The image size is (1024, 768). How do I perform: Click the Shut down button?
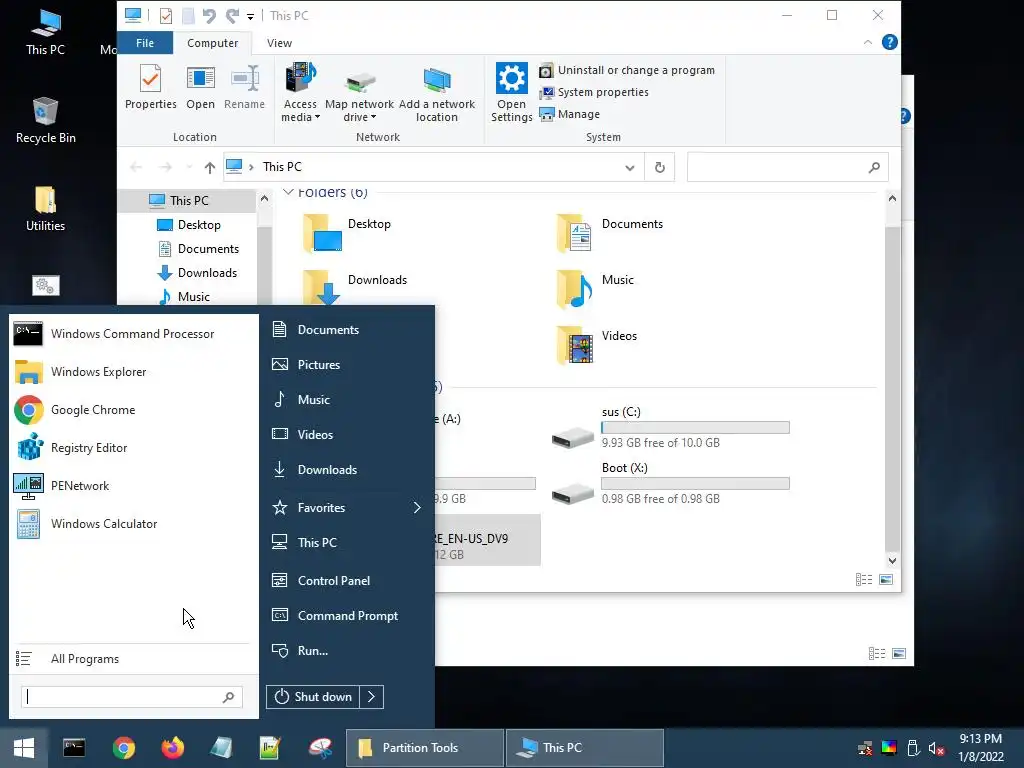(x=313, y=697)
